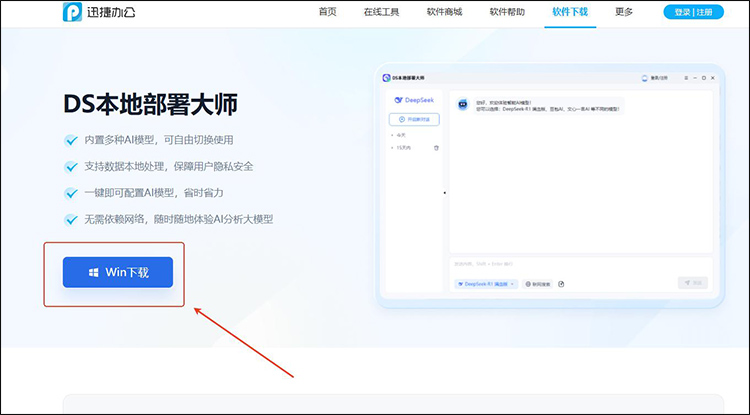Click the 发送 send button in preview

(x=693, y=283)
